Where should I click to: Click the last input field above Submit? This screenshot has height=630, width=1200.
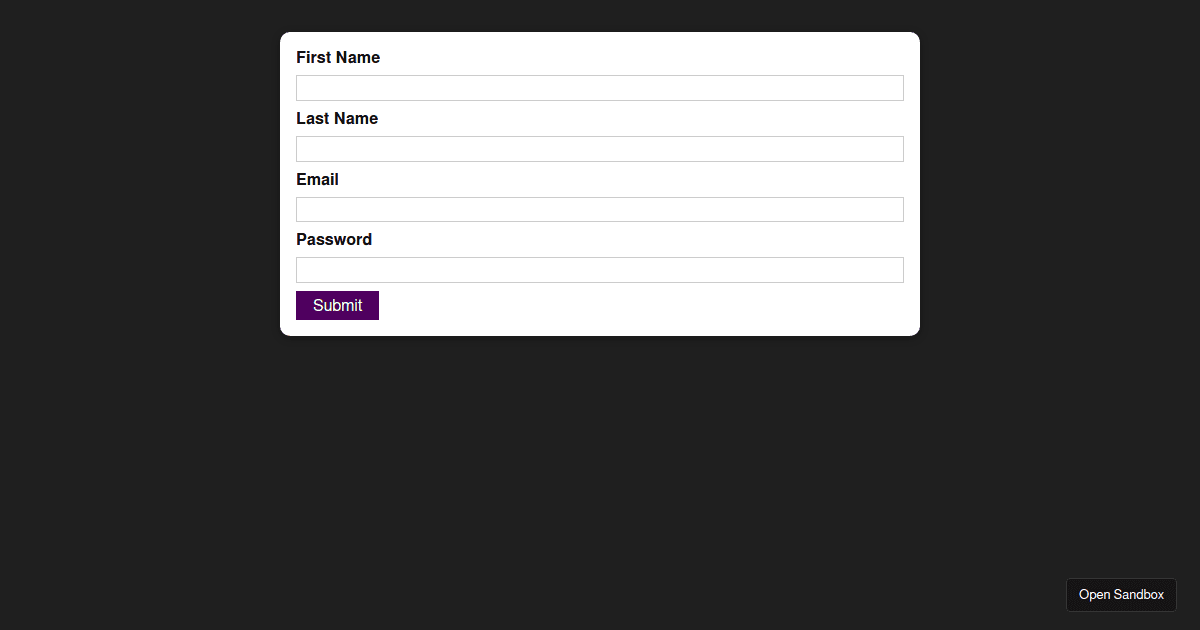(600, 270)
